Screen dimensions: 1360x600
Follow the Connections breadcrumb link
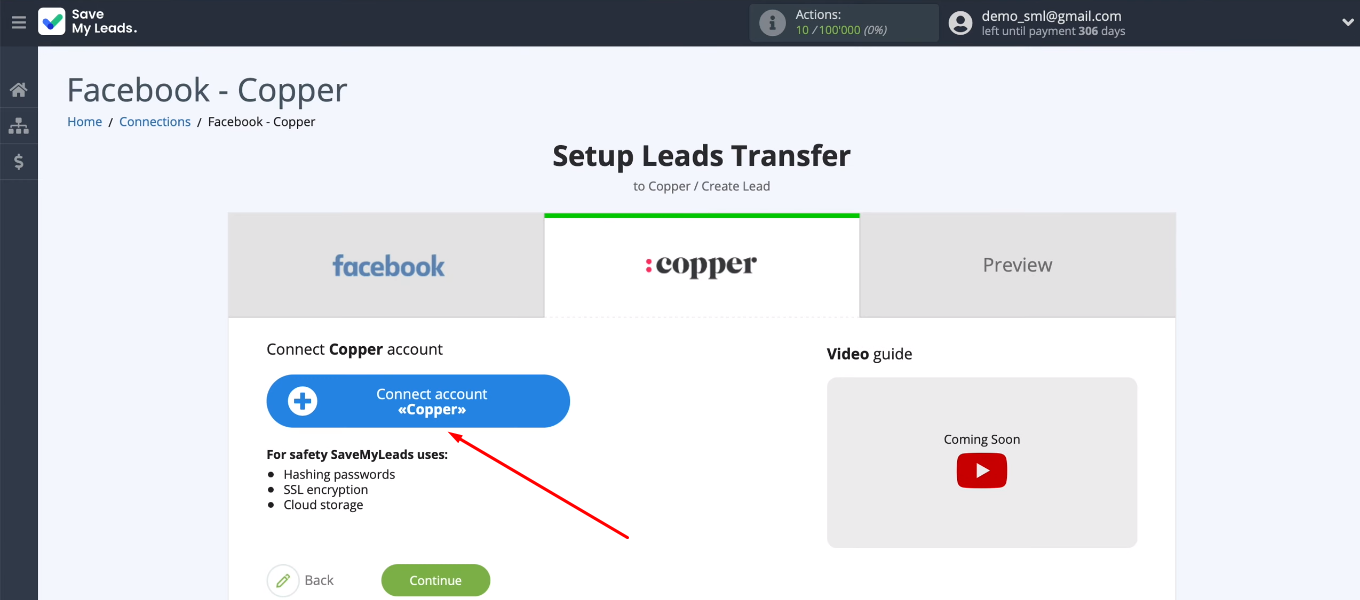click(154, 122)
